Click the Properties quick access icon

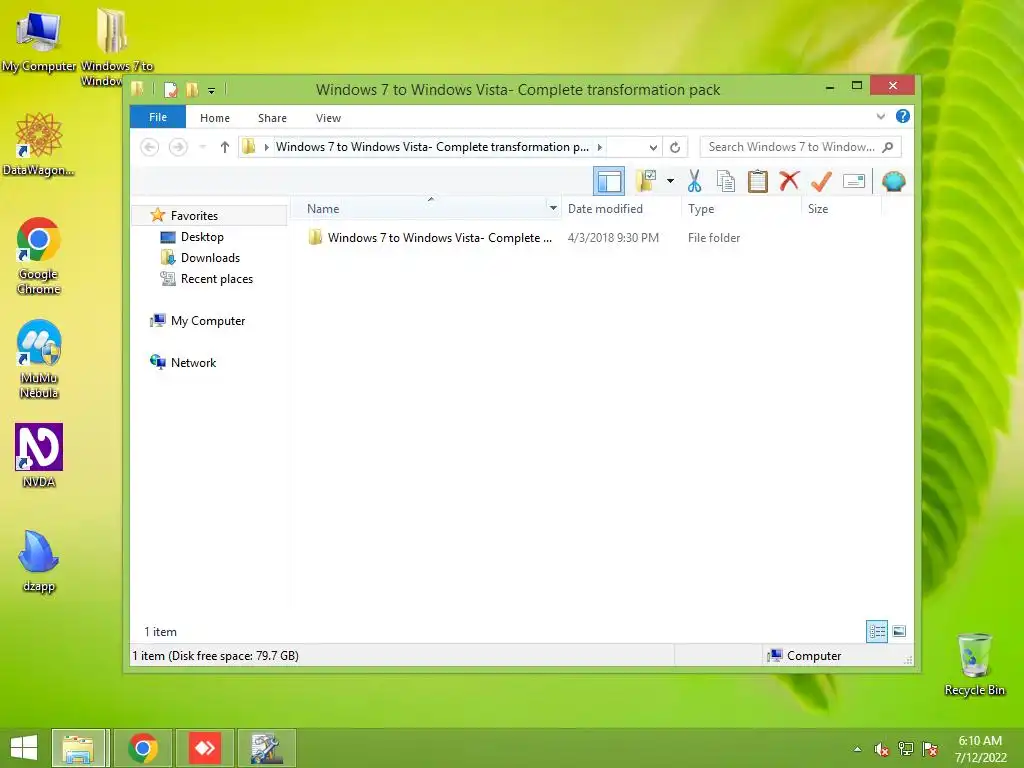(x=170, y=89)
